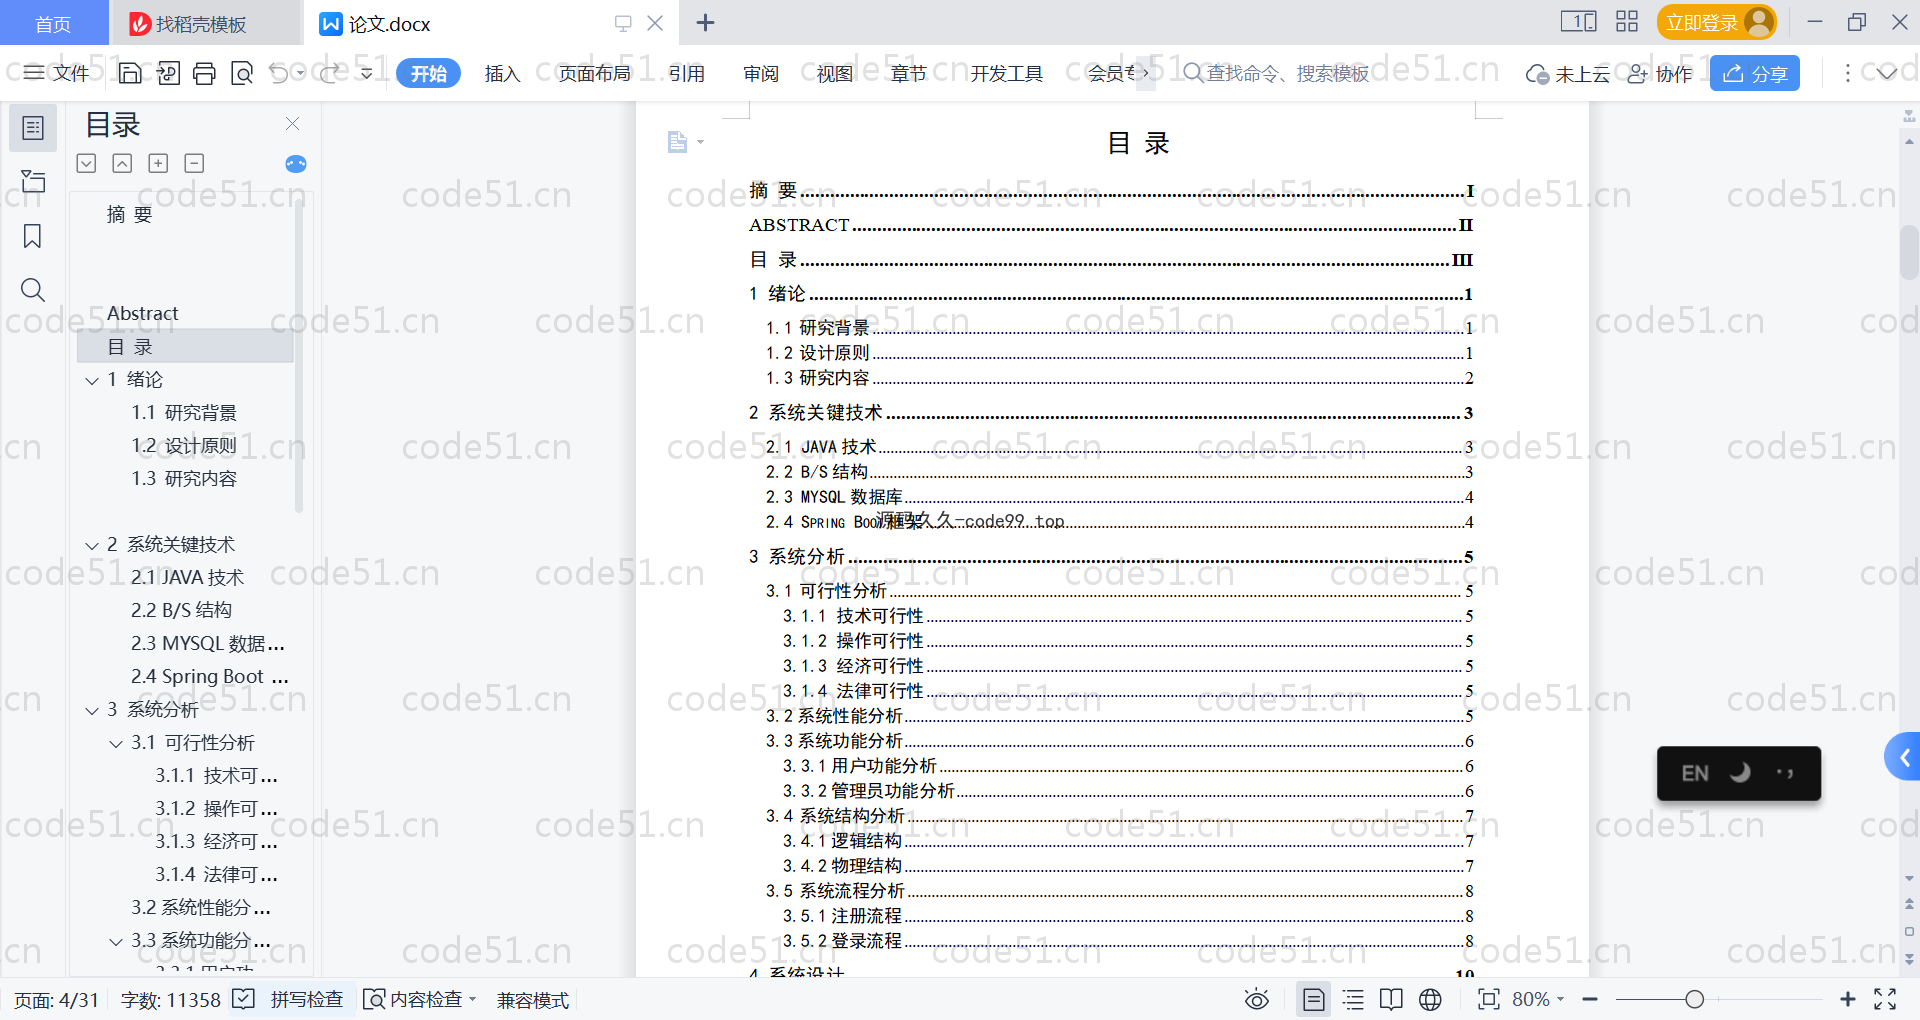This screenshot has height=1020, width=1920.
Task: Click the zoom in plus button
Action: click(x=1848, y=999)
